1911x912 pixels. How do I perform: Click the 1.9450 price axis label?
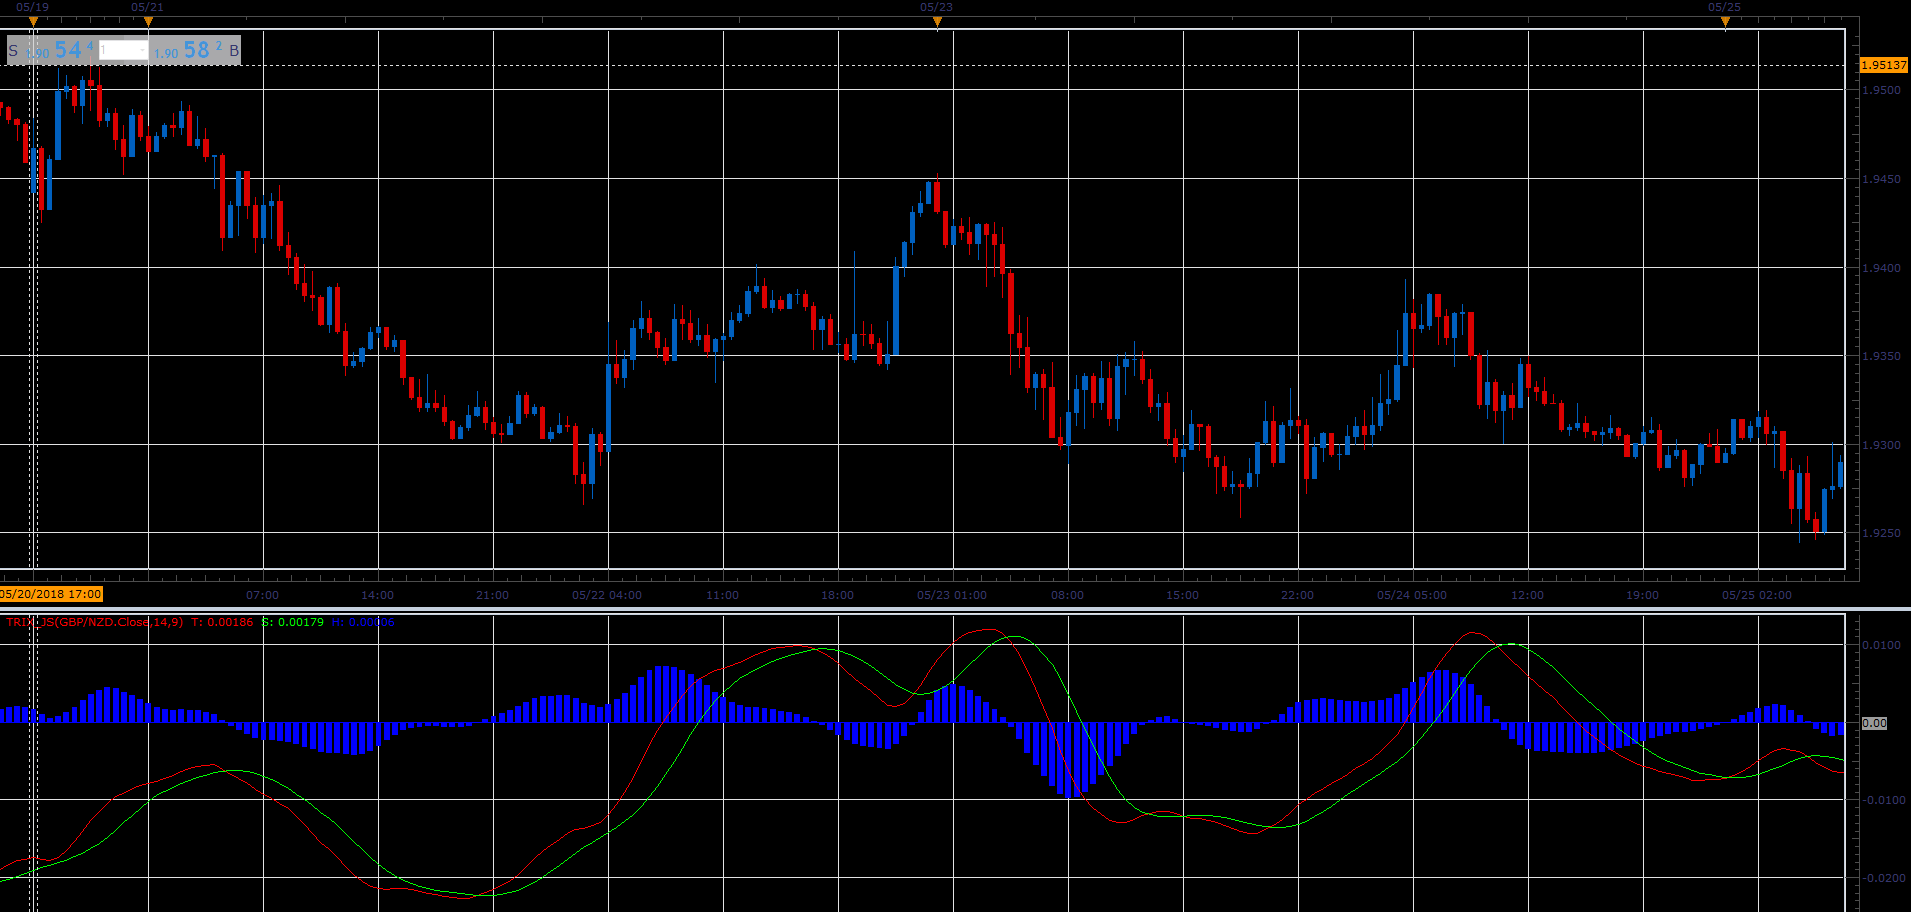1881,179
